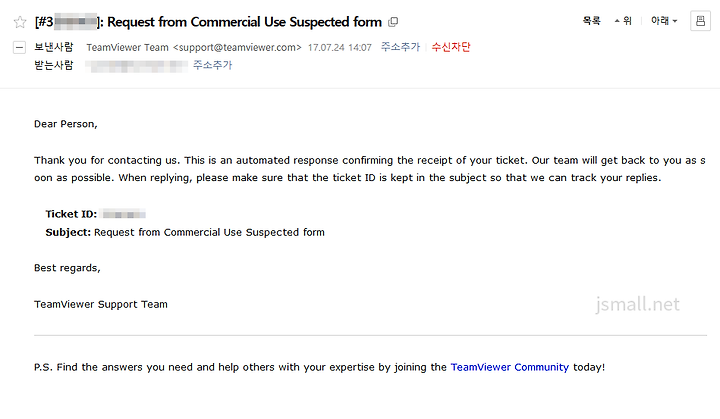Viewport: 720px width, 419px height.
Task: Block the sender with 수신차단
Action: (451, 47)
